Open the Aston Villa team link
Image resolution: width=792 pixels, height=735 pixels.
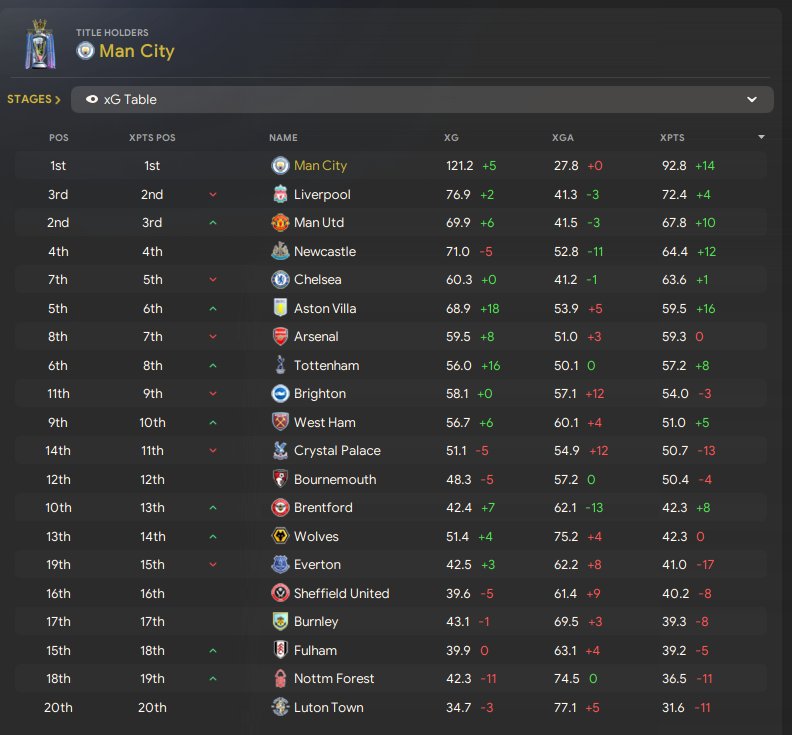coord(325,308)
